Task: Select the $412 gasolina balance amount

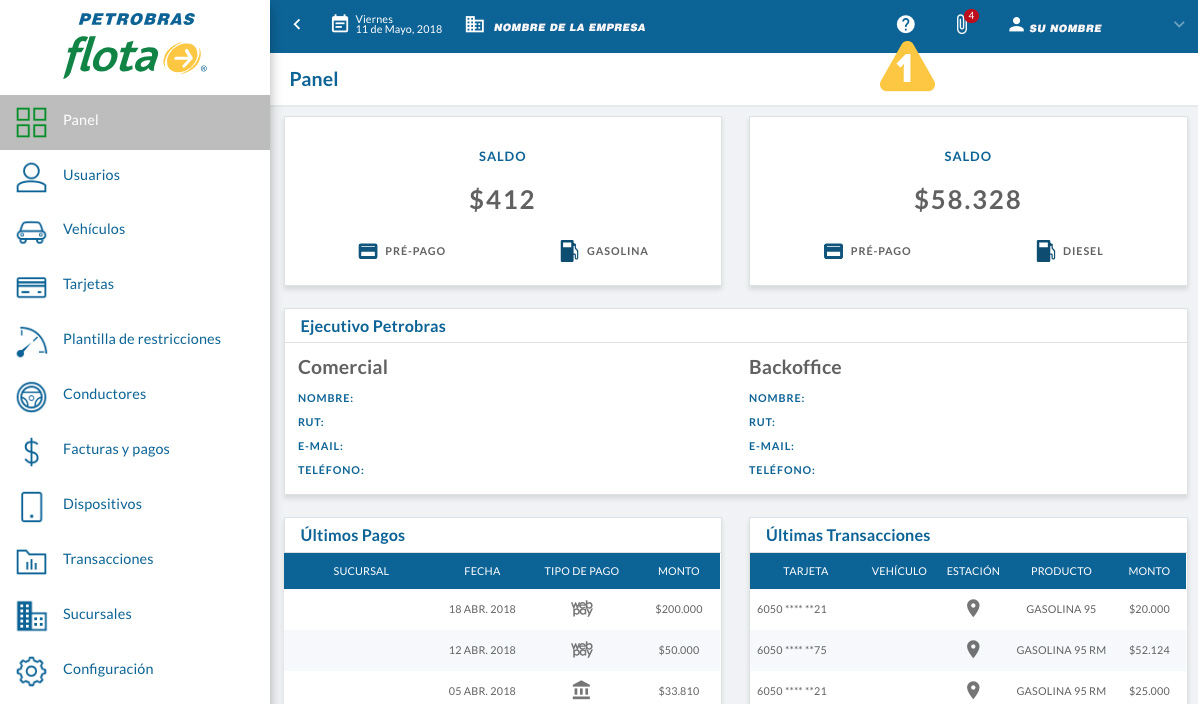Action: [502, 200]
